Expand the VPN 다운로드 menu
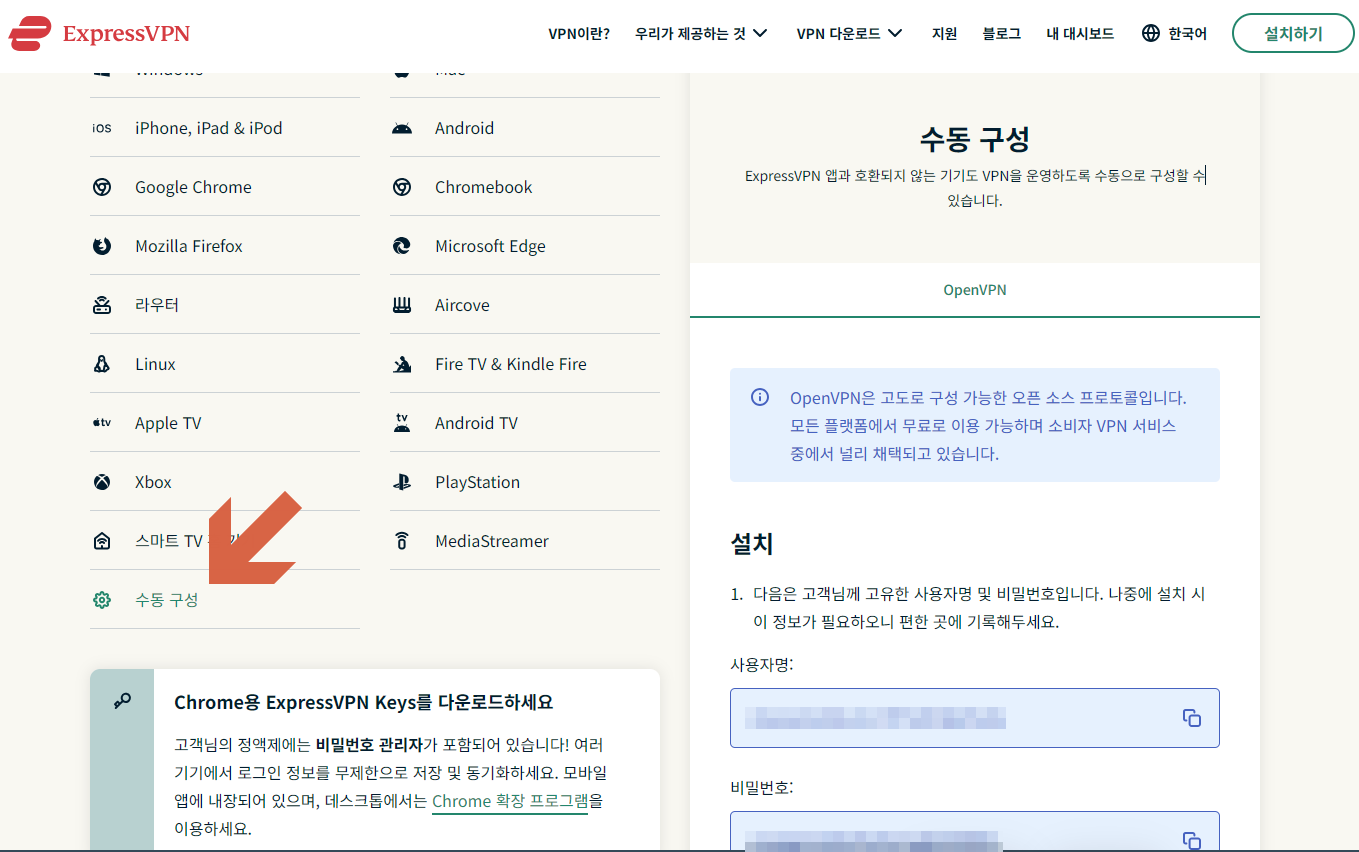 pos(849,33)
